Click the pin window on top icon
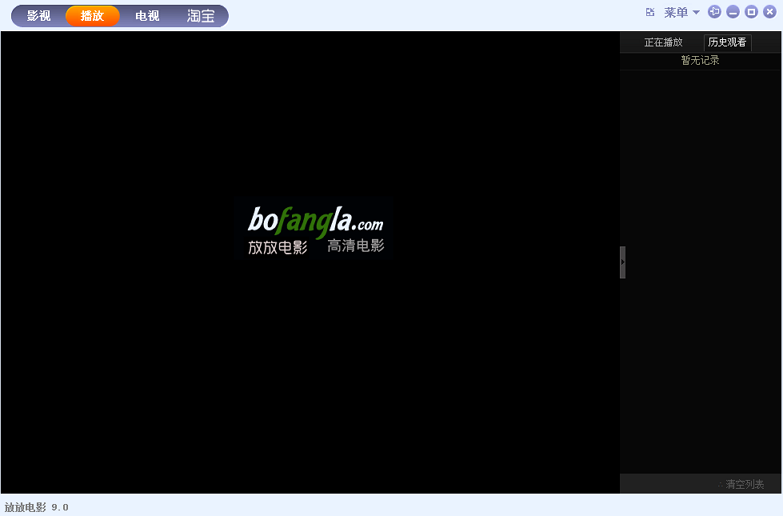This screenshot has width=783, height=516. point(715,12)
